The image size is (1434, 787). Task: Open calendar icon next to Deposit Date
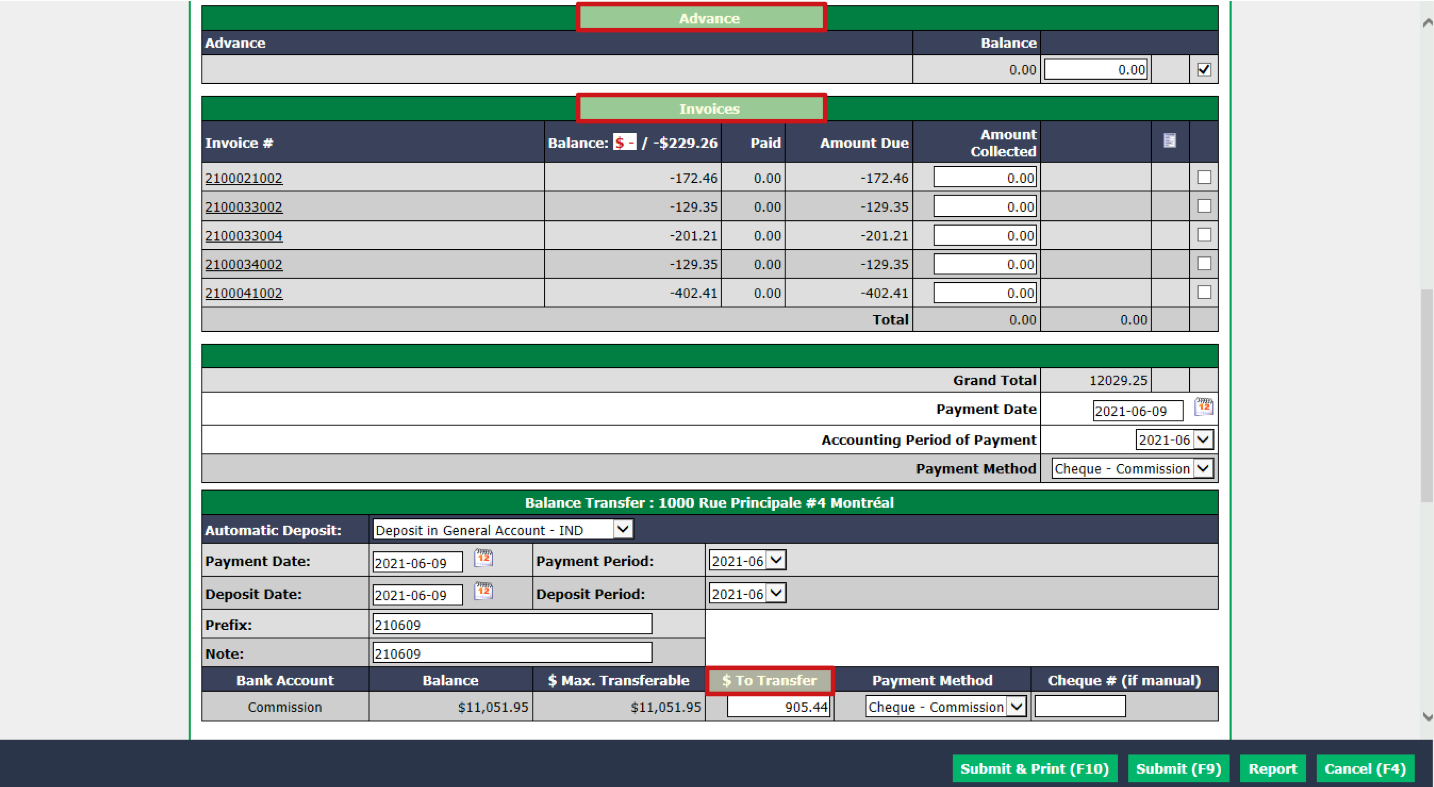click(483, 591)
